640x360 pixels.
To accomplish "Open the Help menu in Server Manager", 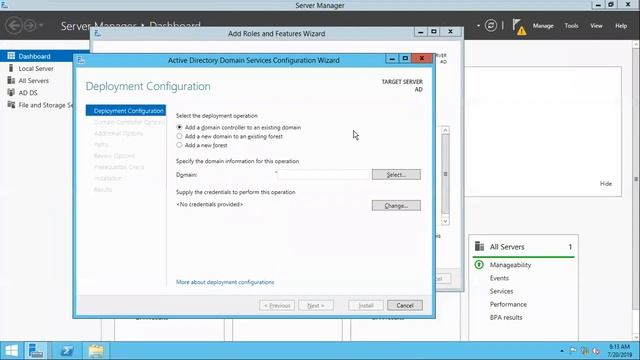I will [621, 26].
